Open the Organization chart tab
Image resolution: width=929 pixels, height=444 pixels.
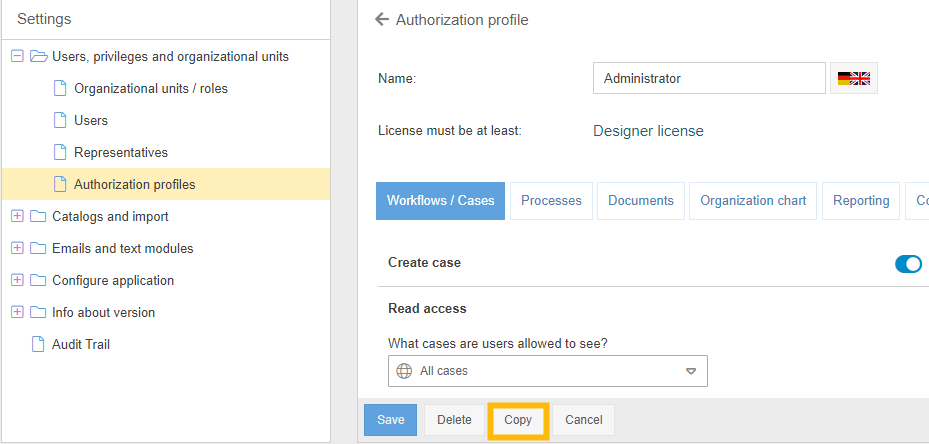click(753, 201)
